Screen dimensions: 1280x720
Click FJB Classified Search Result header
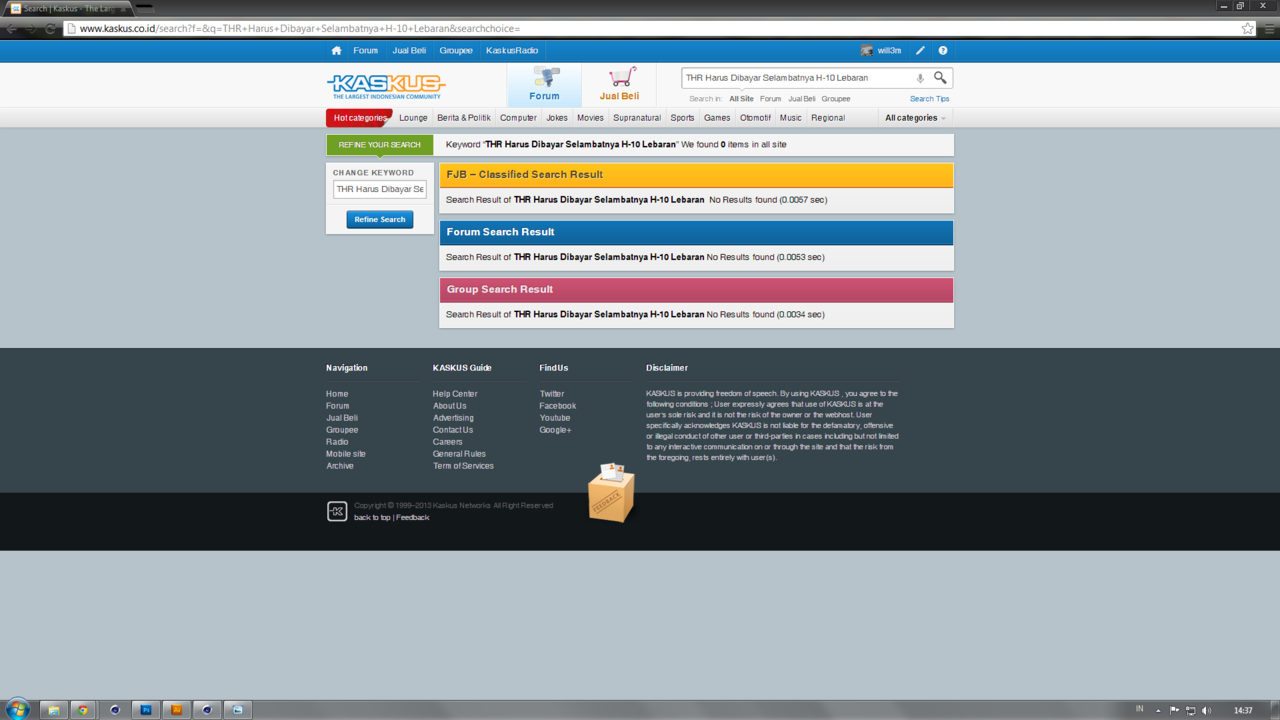click(x=697, y=175)
